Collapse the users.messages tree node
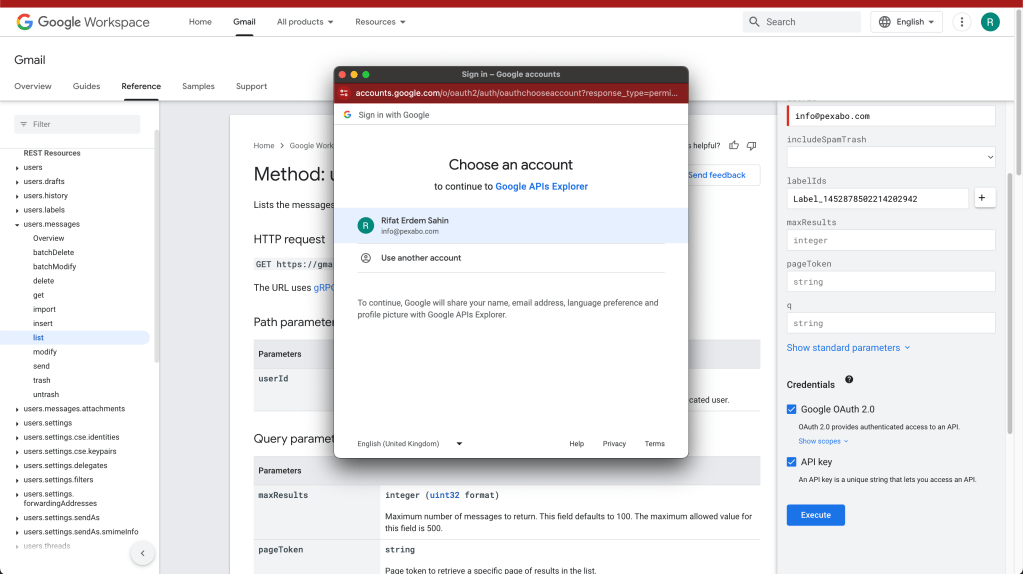 (17, 224)
